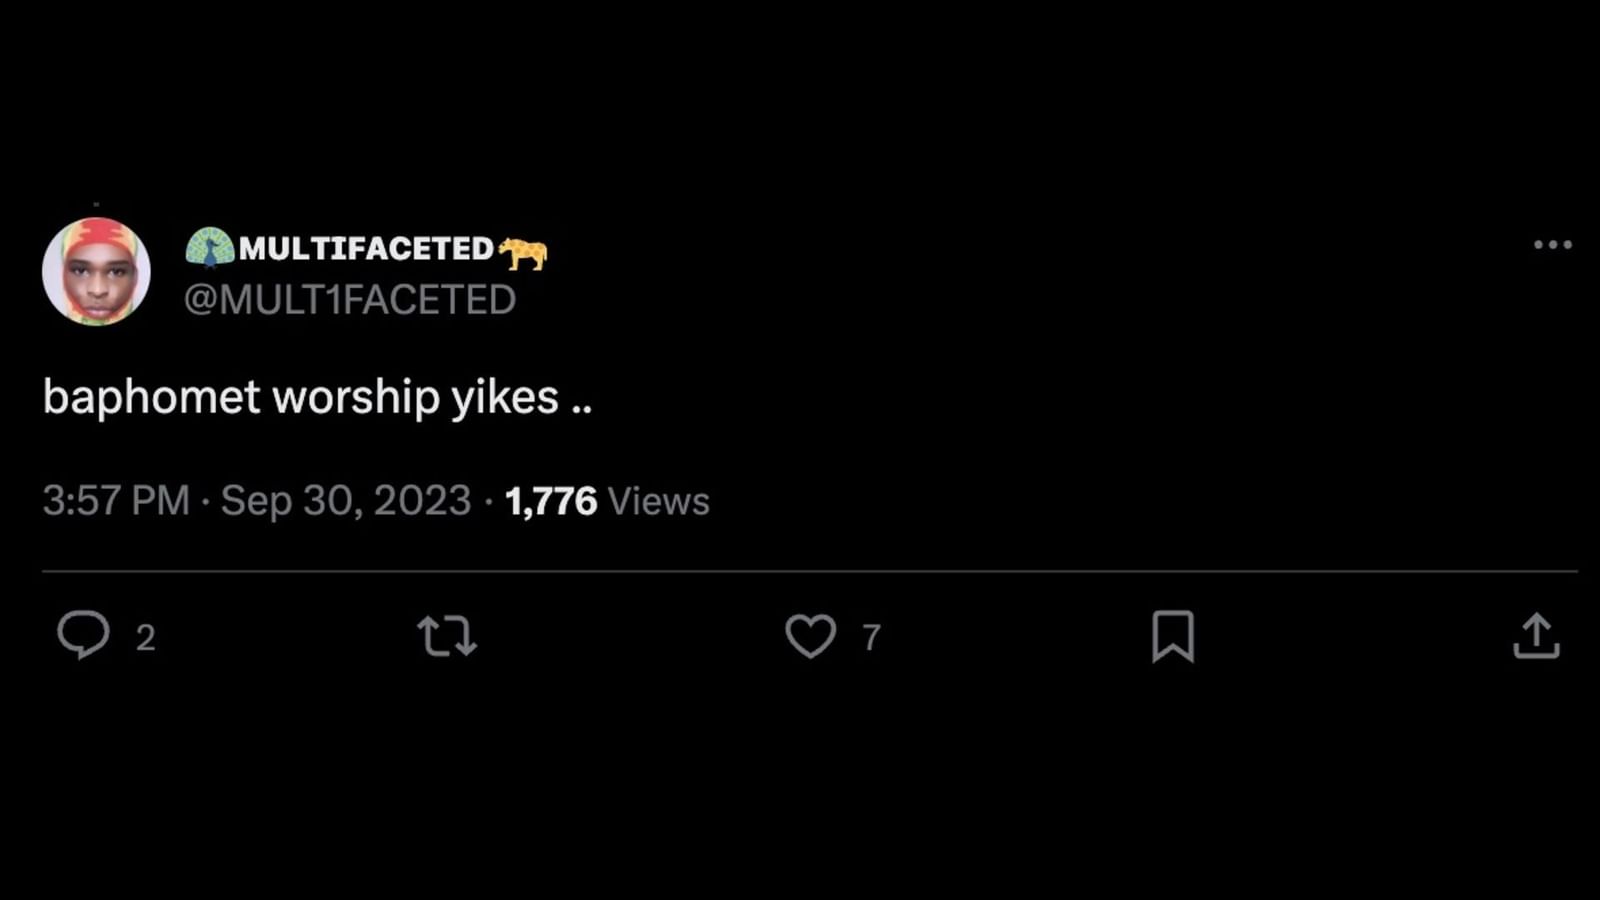Click the leopard emoji after MULTIFACETED
Image resolution: width=1600 pixels, height=900 pixels.
click(x=523, y=252)
